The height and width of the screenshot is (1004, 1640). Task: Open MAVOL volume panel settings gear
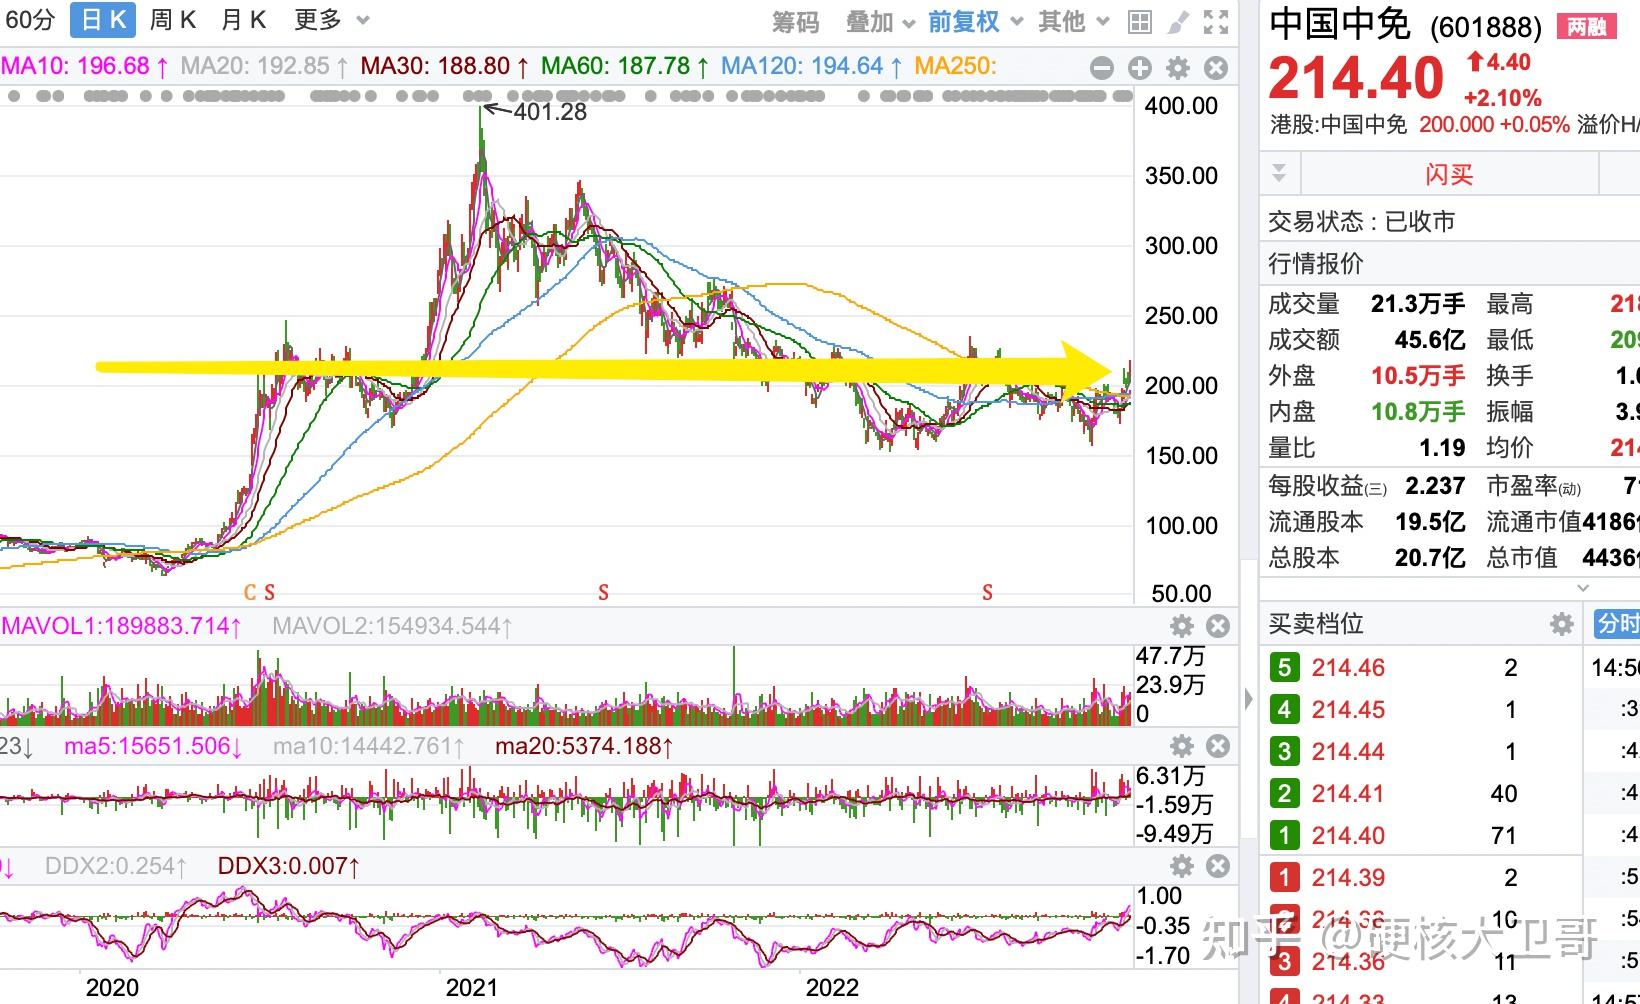tap(1182, 626)
